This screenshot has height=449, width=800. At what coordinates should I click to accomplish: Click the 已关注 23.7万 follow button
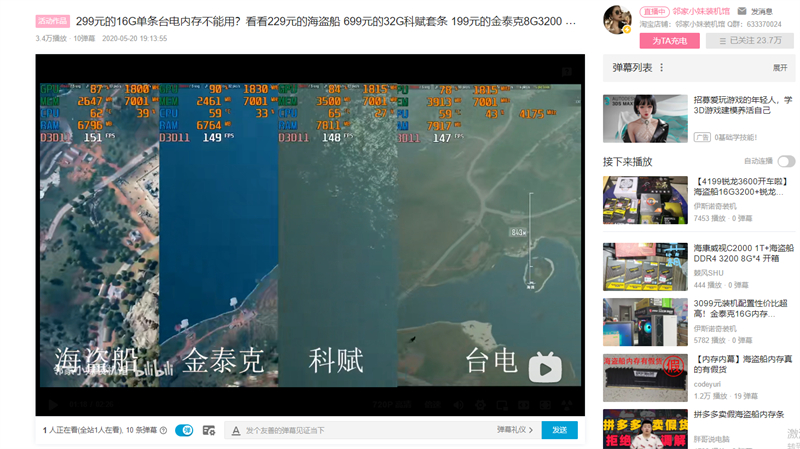tap(750, 41)
